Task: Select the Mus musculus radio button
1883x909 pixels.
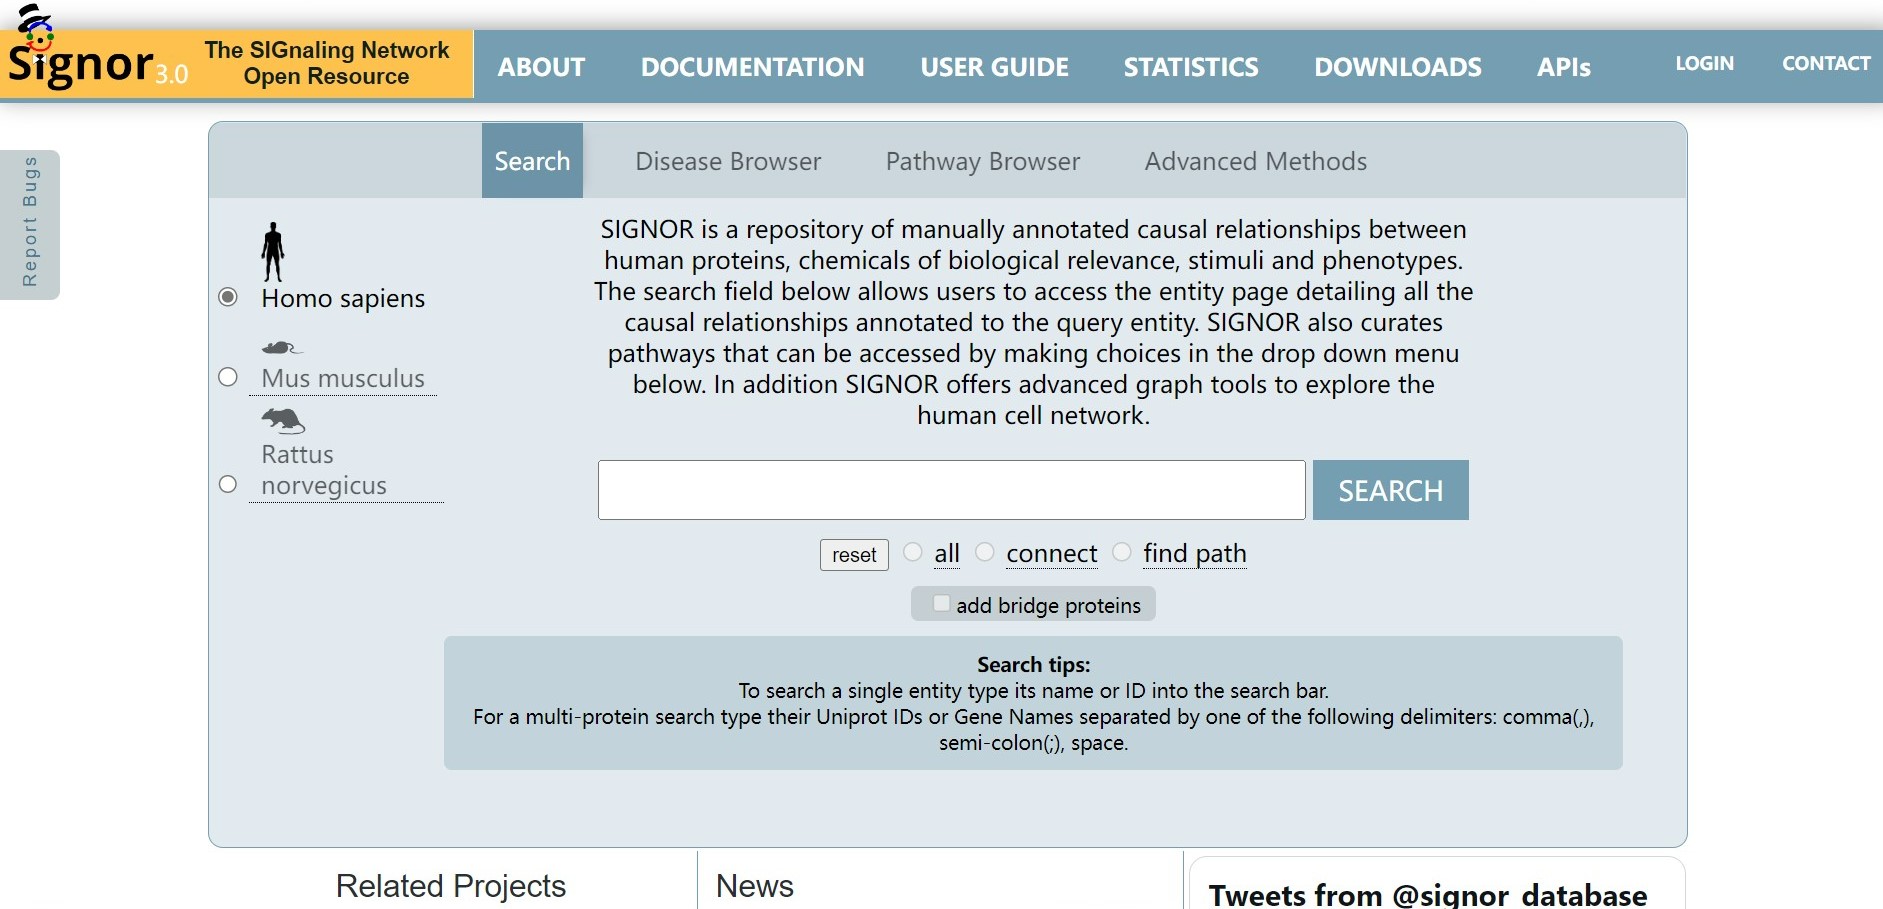Action: tap(228, 377)
